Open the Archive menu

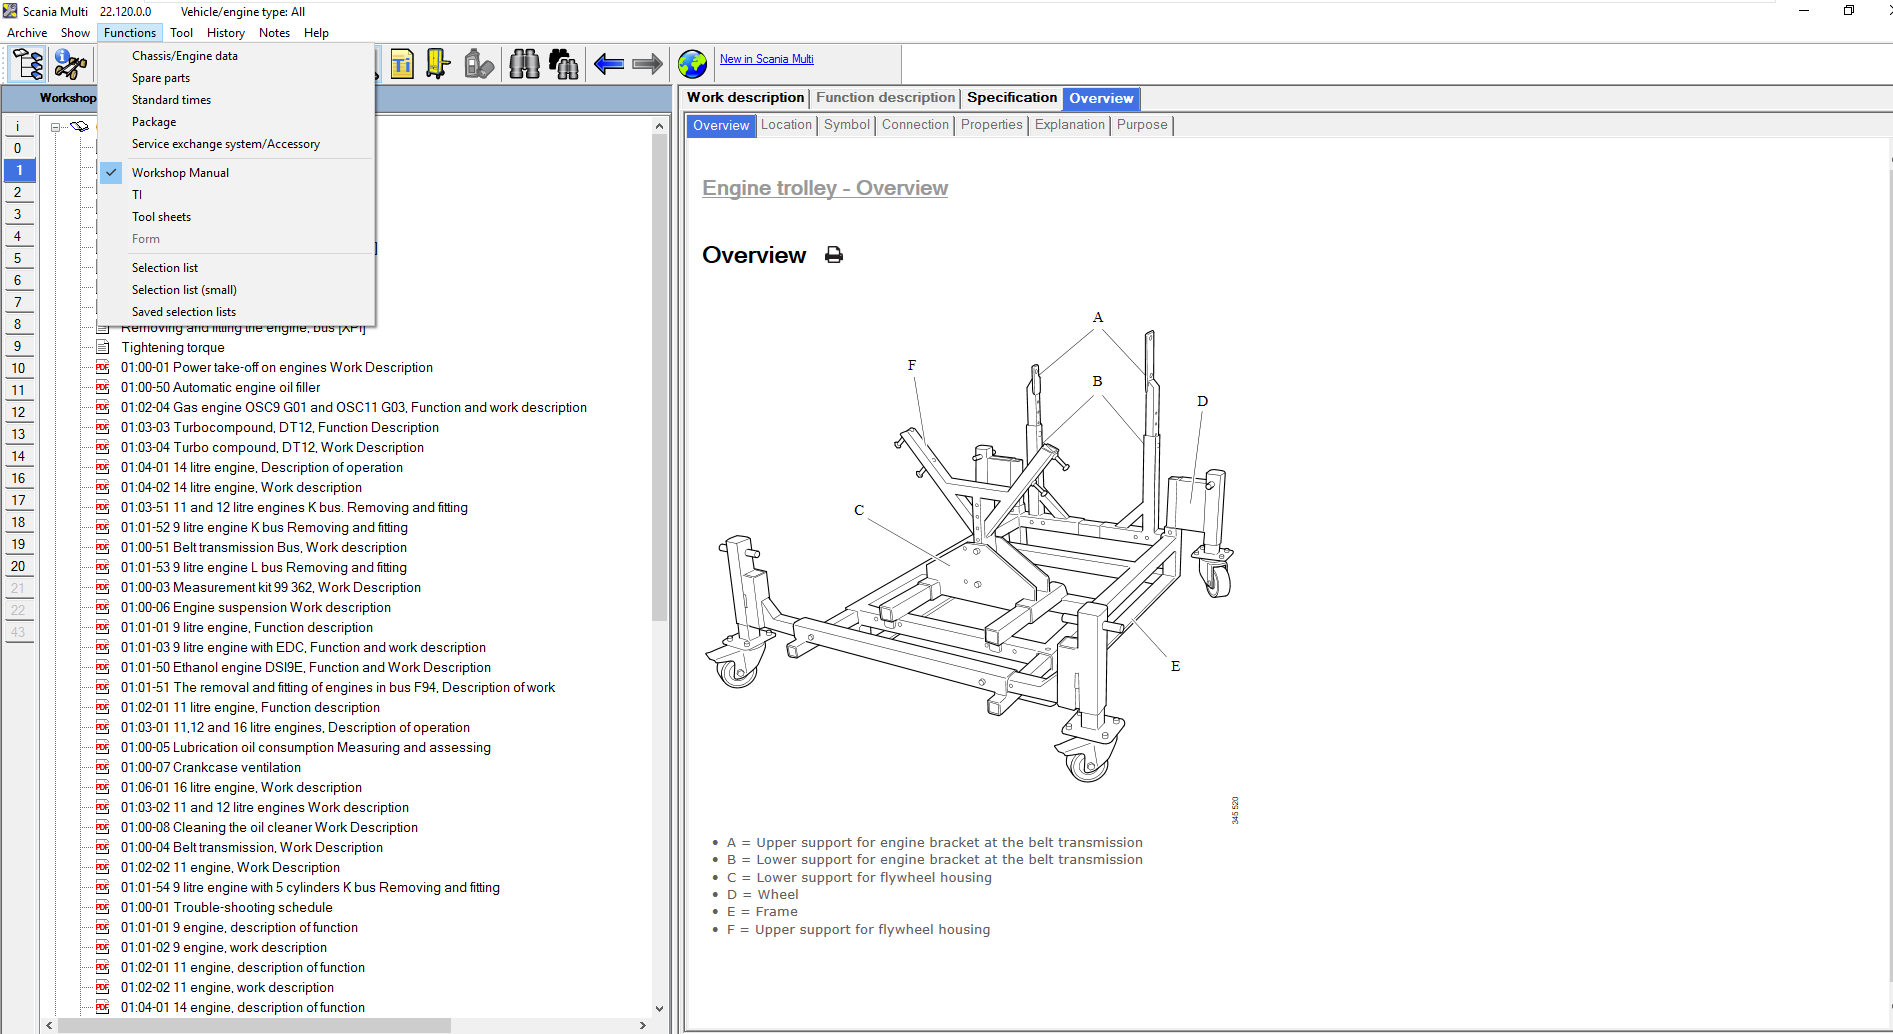[x=27, y=33]
